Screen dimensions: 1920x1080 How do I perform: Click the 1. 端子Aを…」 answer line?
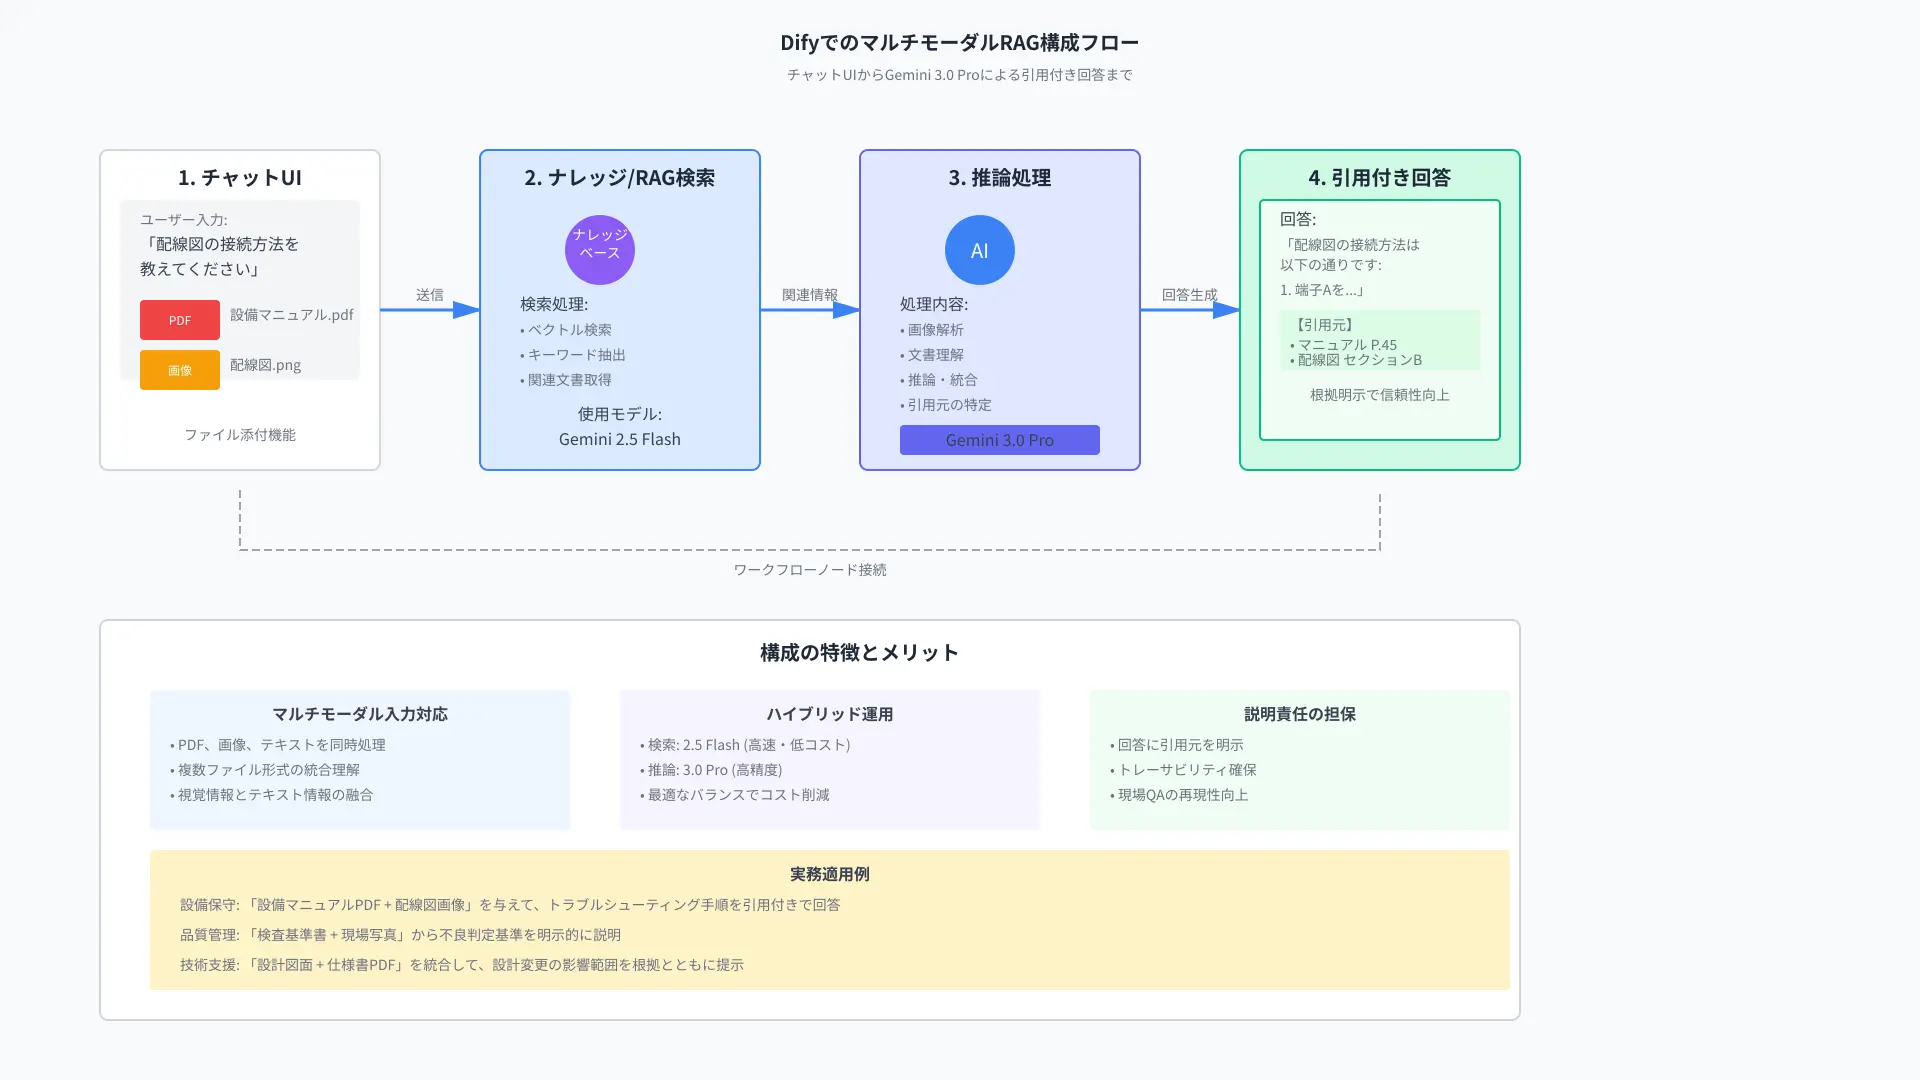[x=1322, y=290]
